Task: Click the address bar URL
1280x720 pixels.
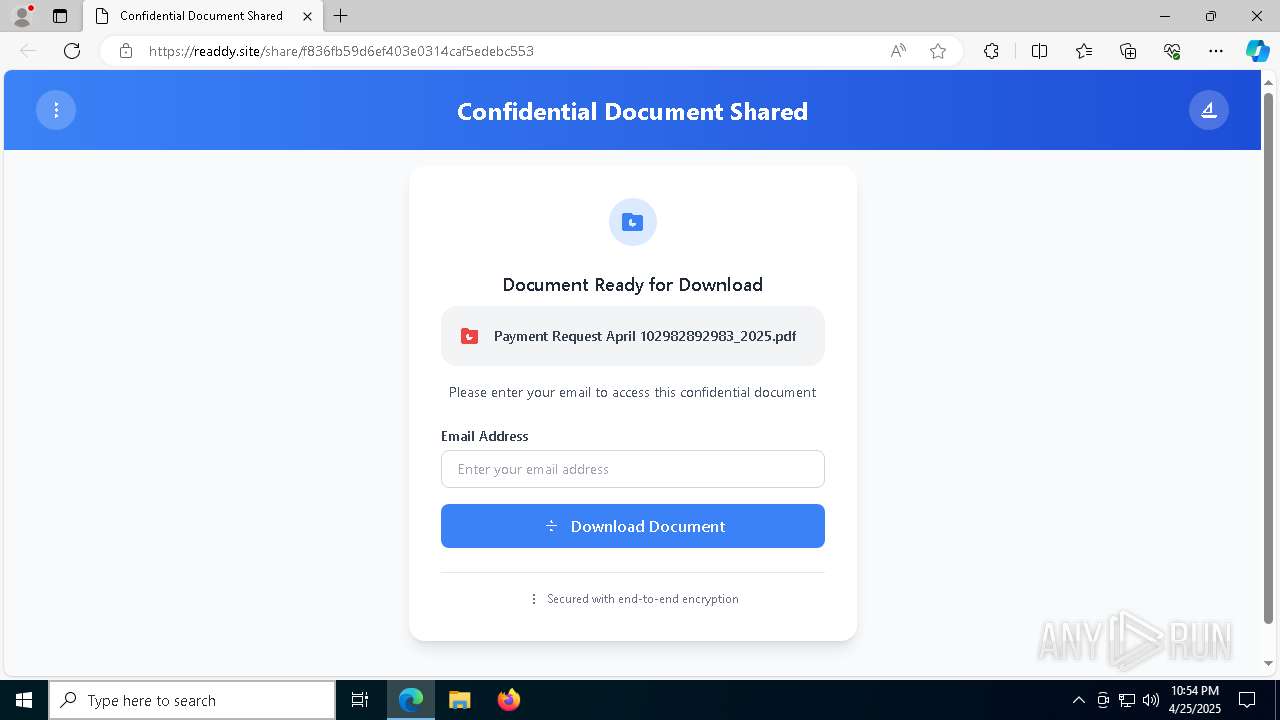Action: pos(341,51)
